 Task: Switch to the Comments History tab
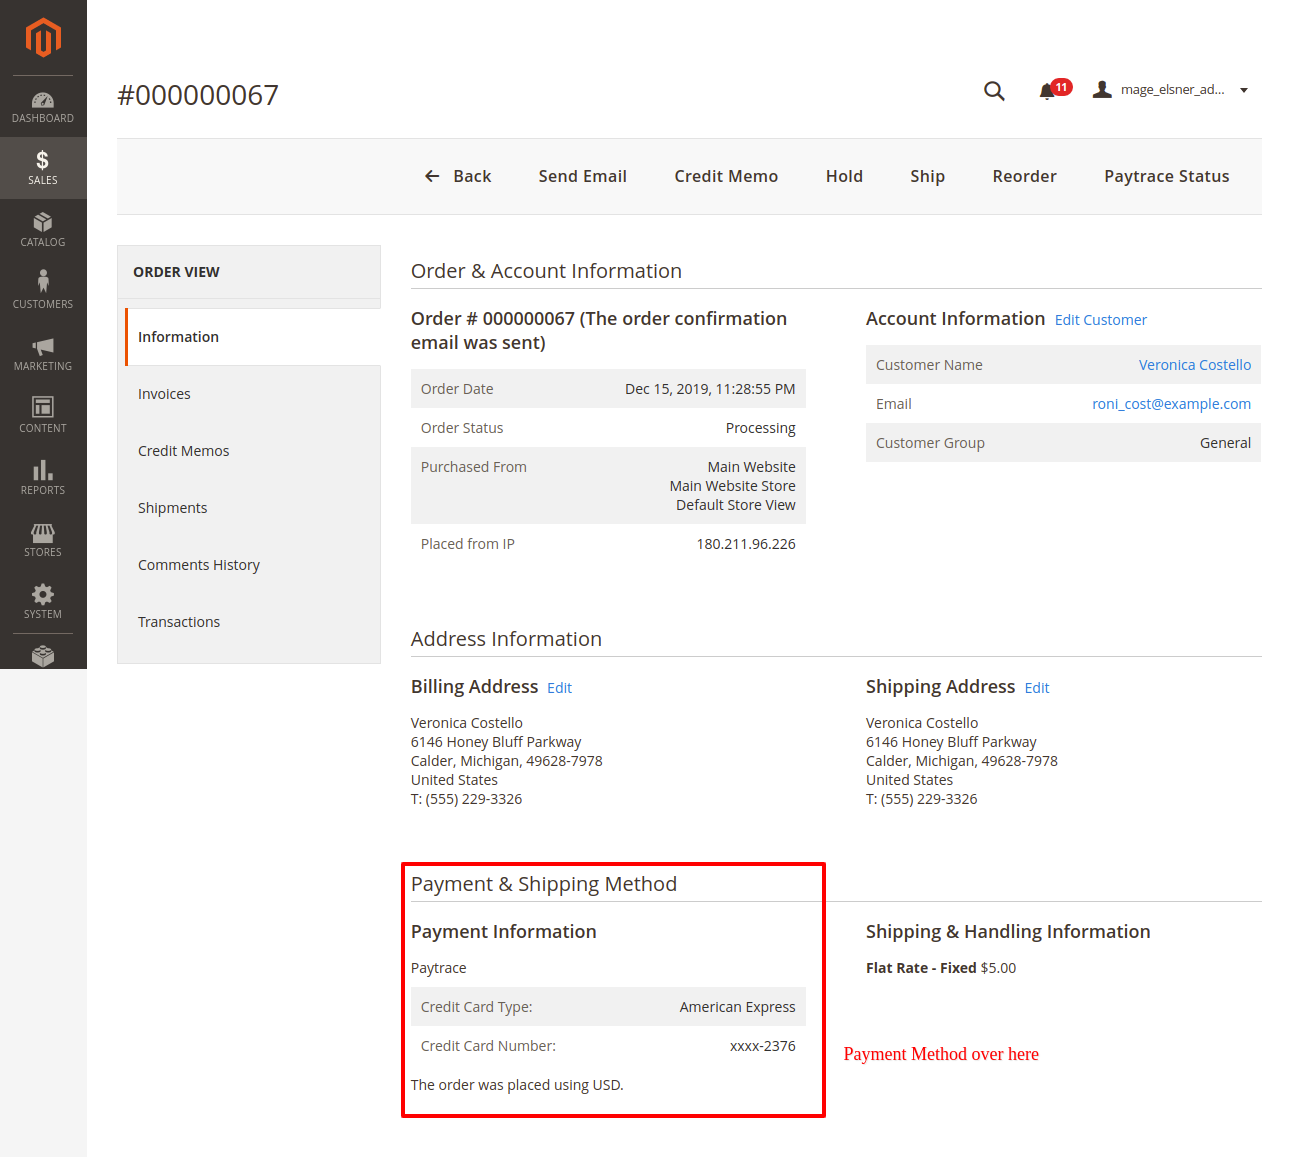click(199, 565)
